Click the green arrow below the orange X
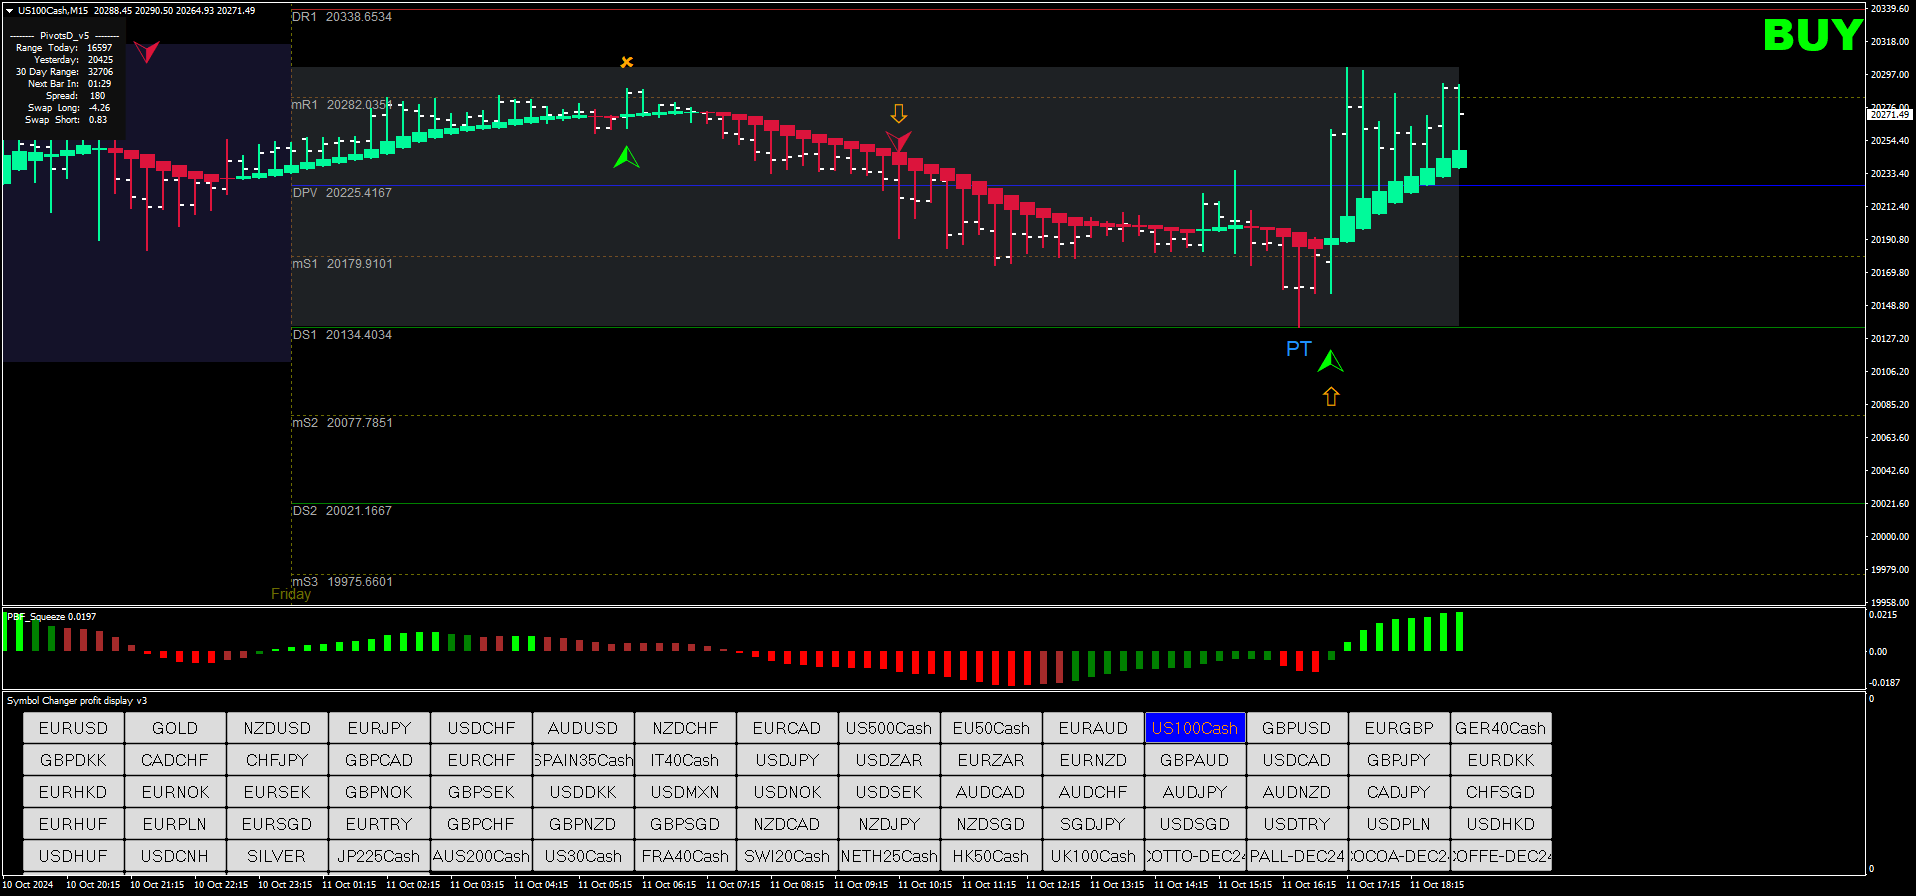 (x=626, y=157)
